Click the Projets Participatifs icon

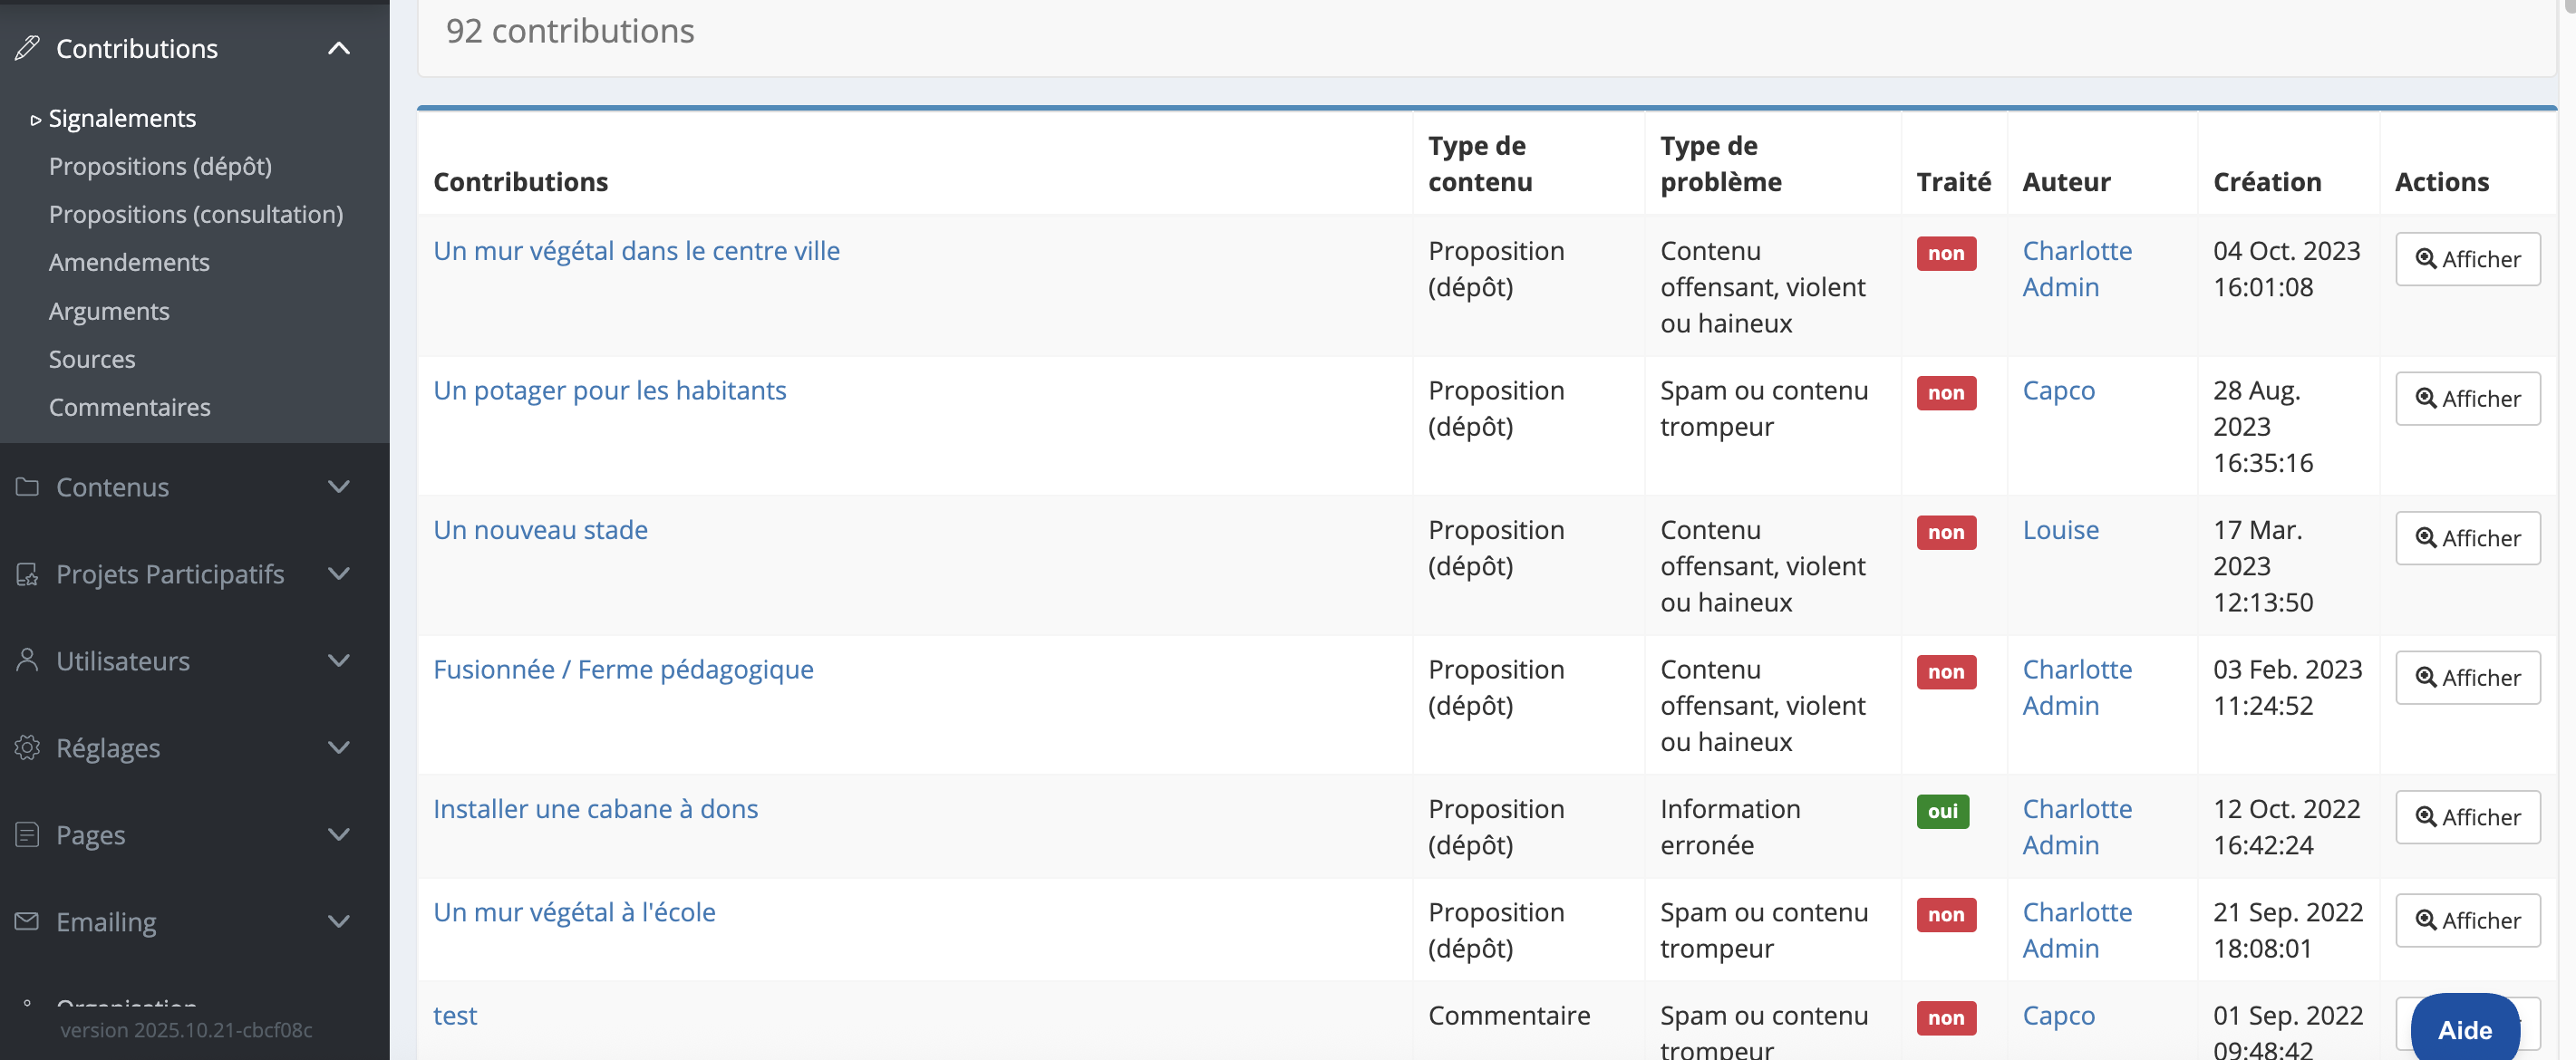27,574
